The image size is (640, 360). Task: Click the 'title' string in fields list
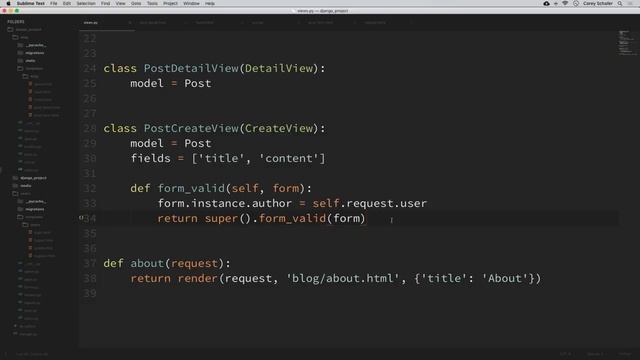[x=221, y=158]
